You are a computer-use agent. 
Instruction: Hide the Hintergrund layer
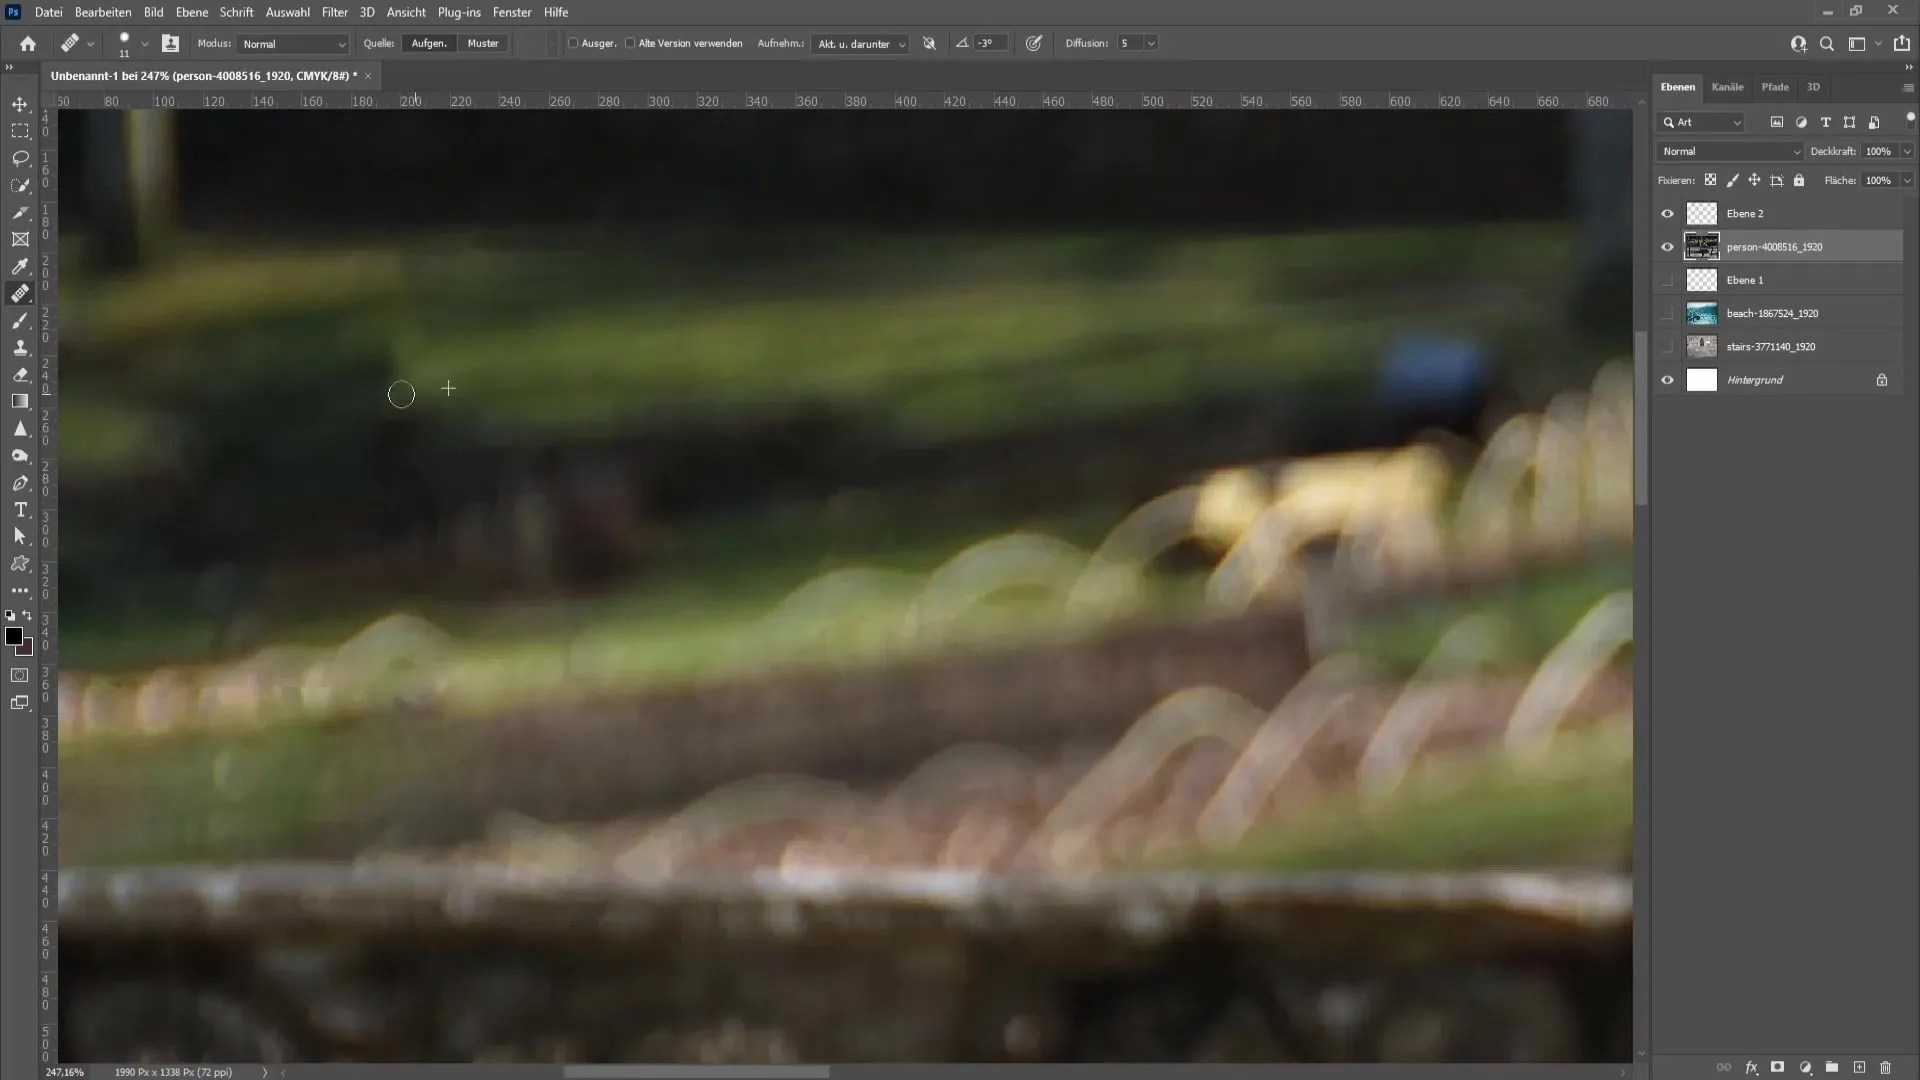click(x=1667, y=380)
